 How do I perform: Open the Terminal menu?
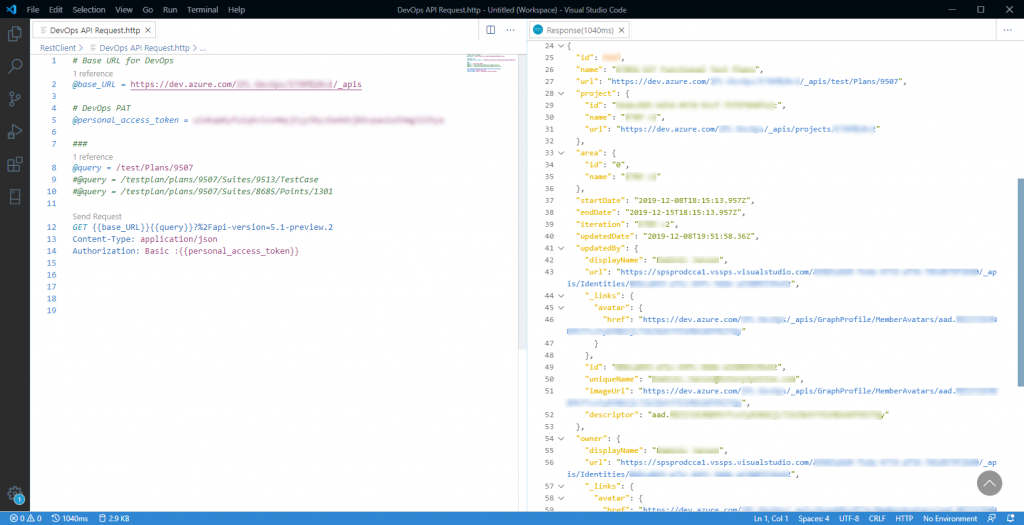tap(202, 10)
